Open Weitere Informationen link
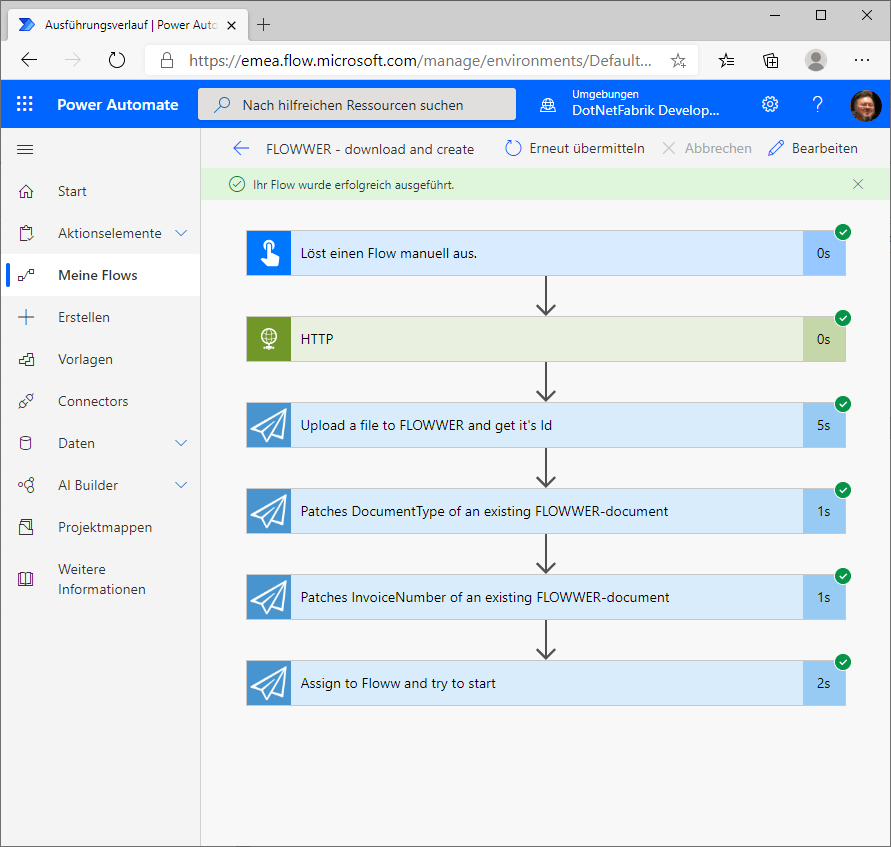The image size is (891, 847). tap(102, 579)
